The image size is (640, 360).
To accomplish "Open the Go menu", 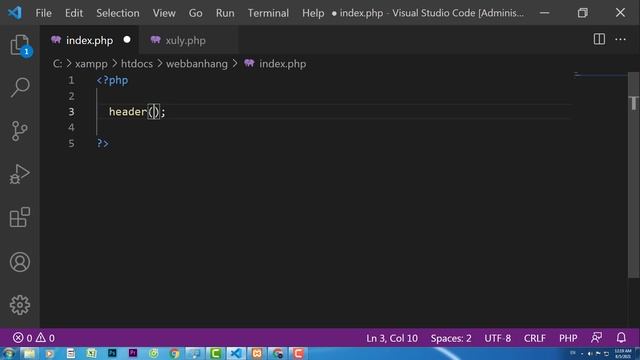I will pyautogui.click(x=196, y=13).
